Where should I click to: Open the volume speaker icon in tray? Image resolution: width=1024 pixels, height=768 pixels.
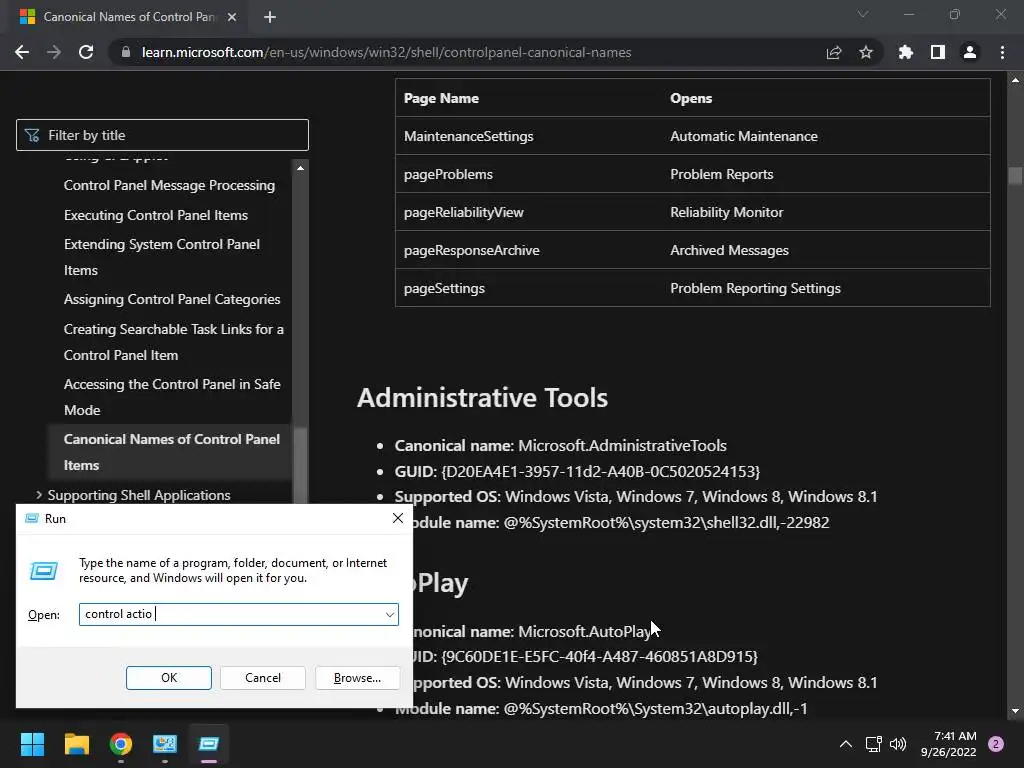click(899, 744)
